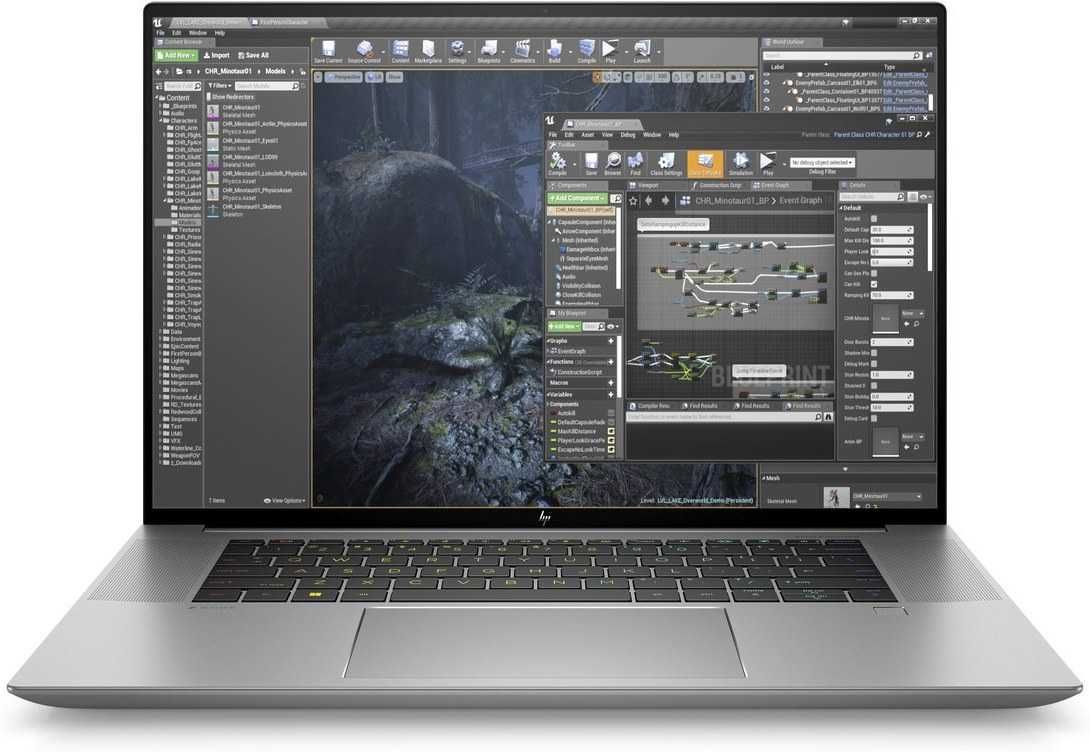Toggle visibility eye of first World Outliner row
The height and width of the screenshot is (752, 1090).
click(766, 74)
